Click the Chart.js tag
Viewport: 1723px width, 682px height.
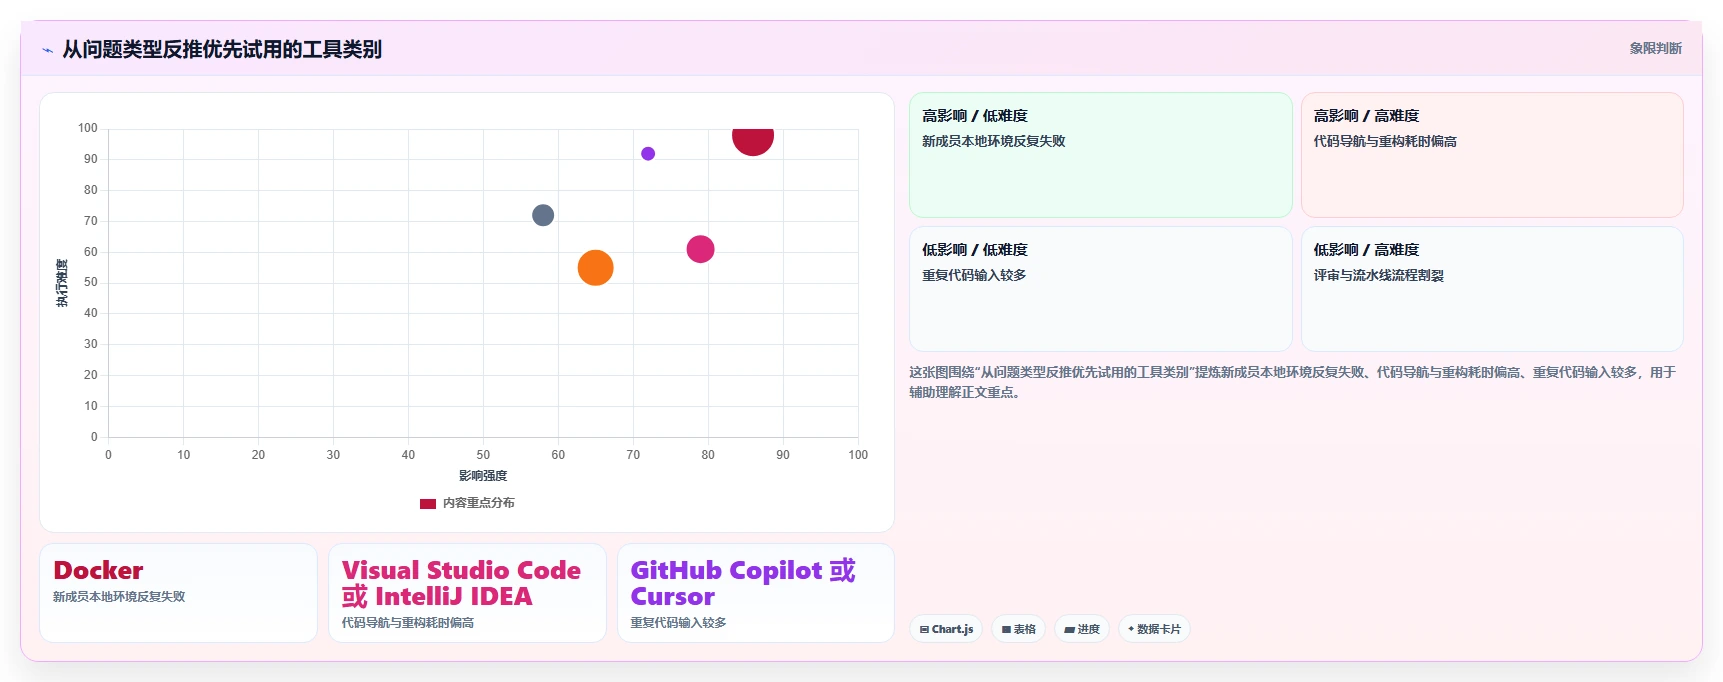click(946, 629)
